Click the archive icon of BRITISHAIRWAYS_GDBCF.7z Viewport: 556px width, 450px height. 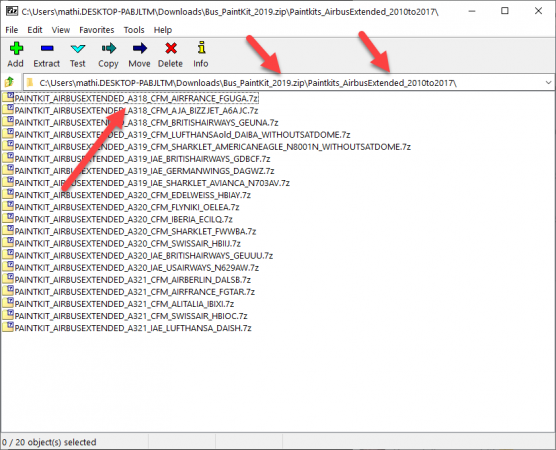click(8, 158)
